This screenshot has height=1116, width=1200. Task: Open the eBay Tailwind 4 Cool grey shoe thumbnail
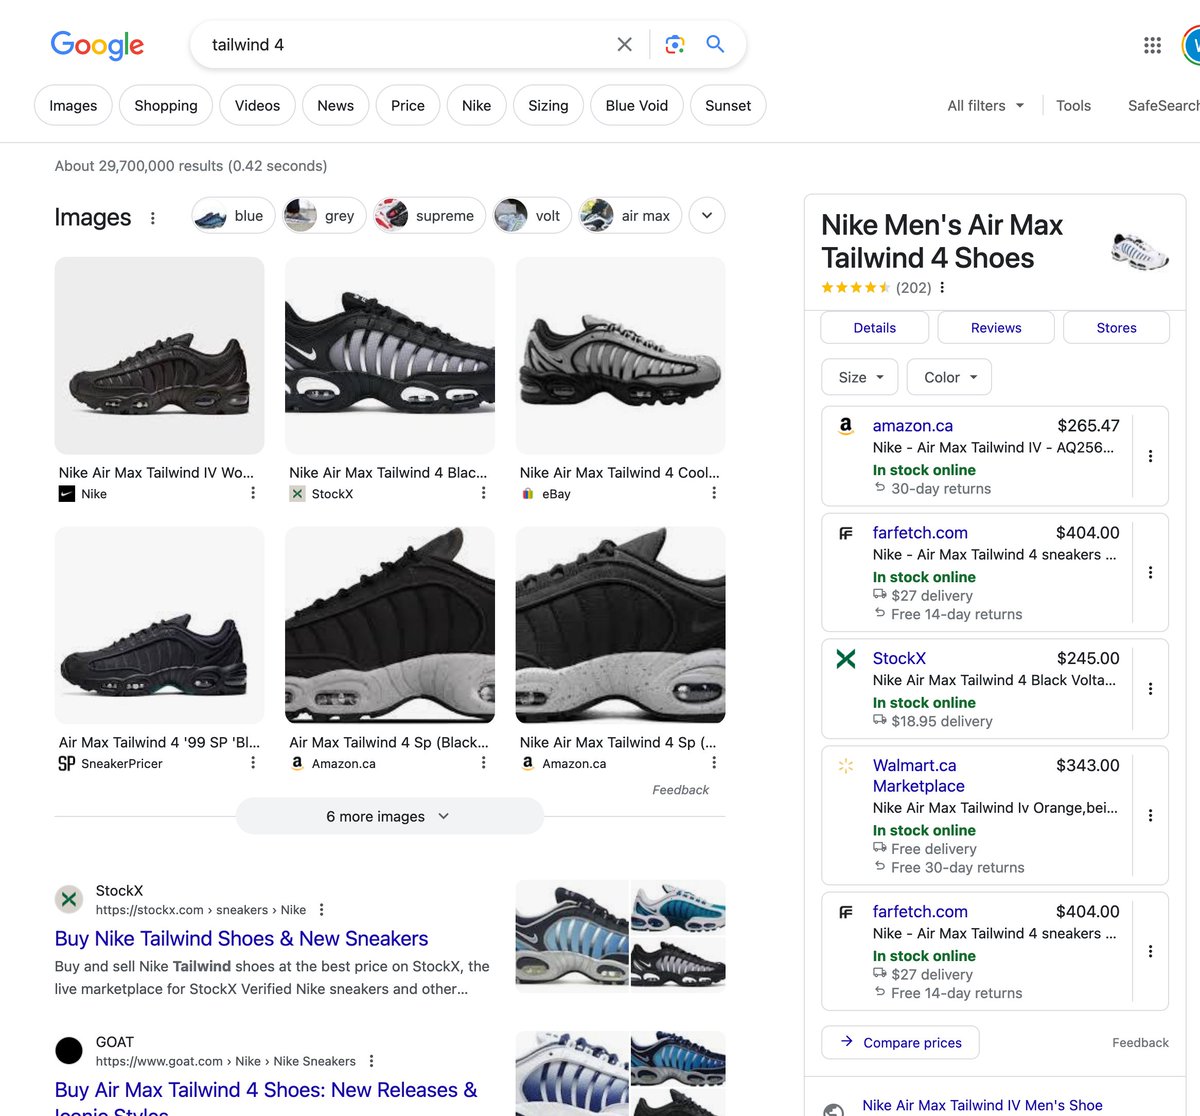pyautogui.click(x=620, y=356)
